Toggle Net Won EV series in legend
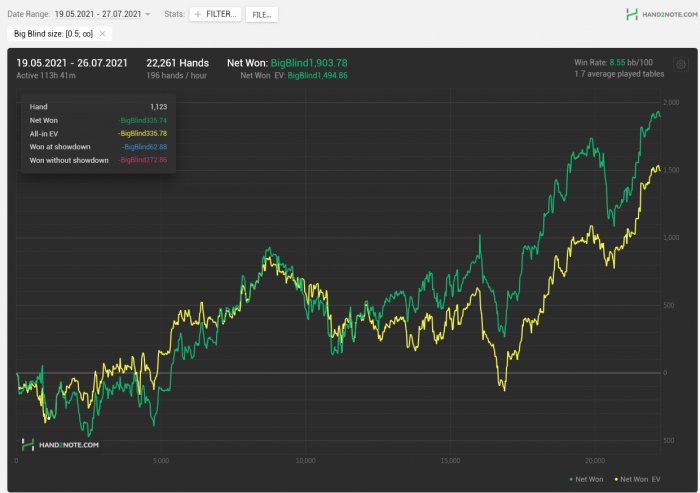 click(x=638, y=479)
